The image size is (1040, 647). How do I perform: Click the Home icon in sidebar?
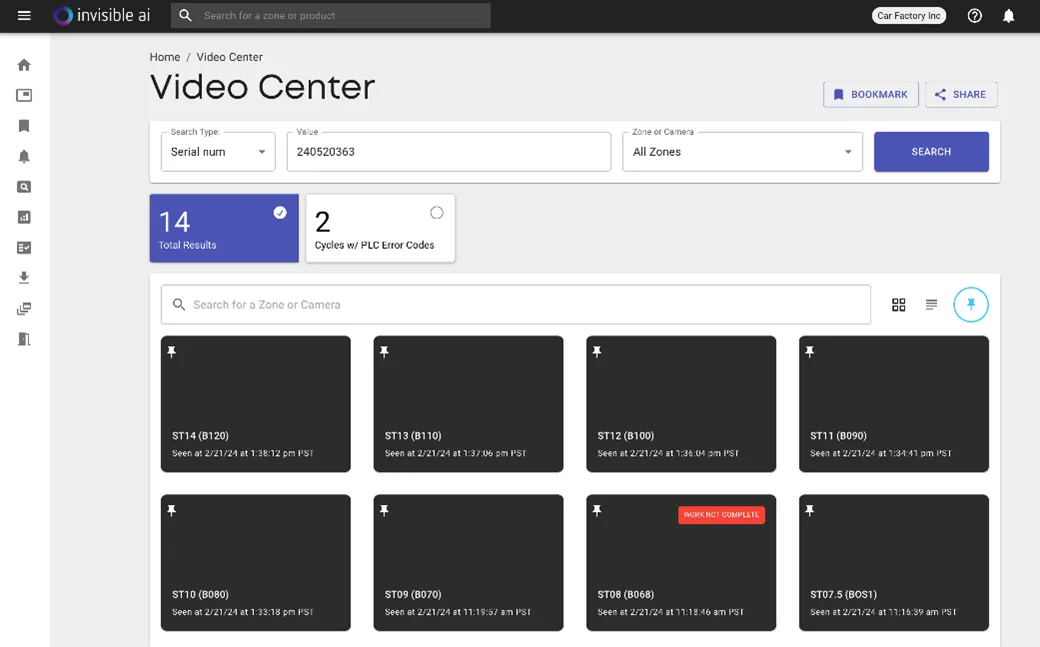[x=24, y=65]
